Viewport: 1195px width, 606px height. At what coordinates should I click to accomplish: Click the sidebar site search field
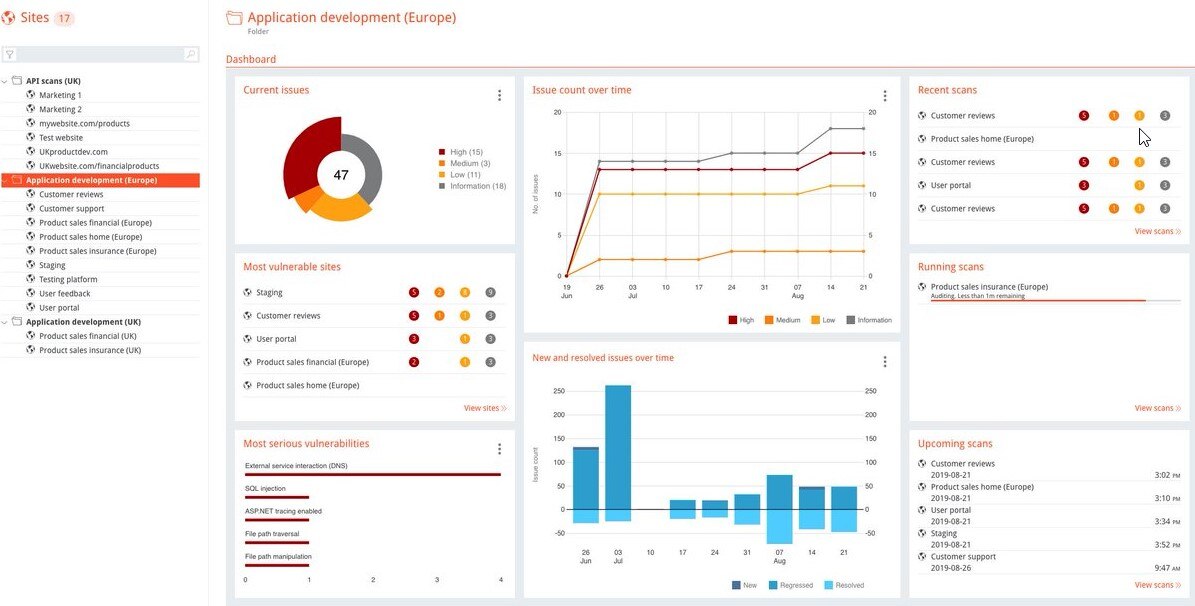click(x=100, y=55)
